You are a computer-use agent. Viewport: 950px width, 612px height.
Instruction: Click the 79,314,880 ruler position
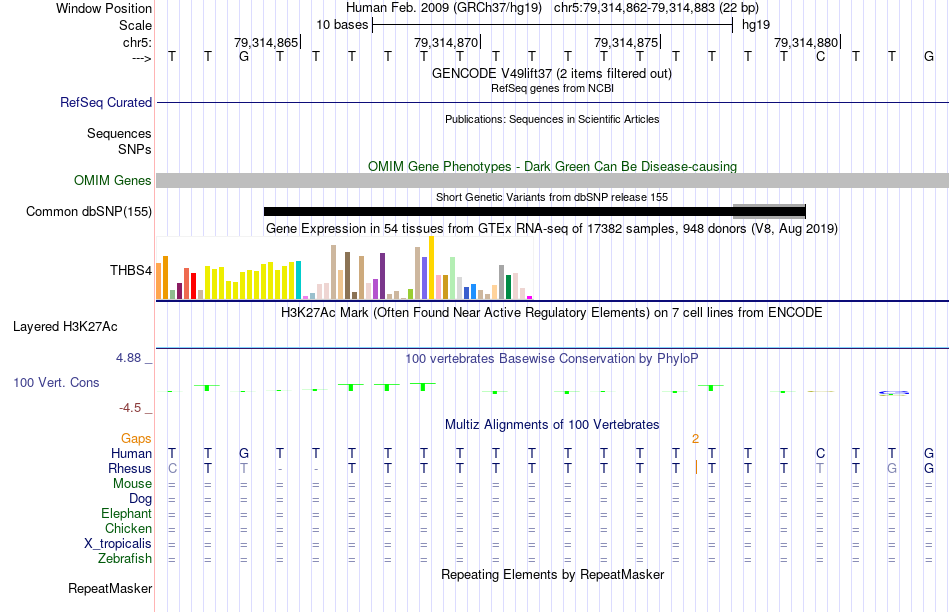coord(806,42)
